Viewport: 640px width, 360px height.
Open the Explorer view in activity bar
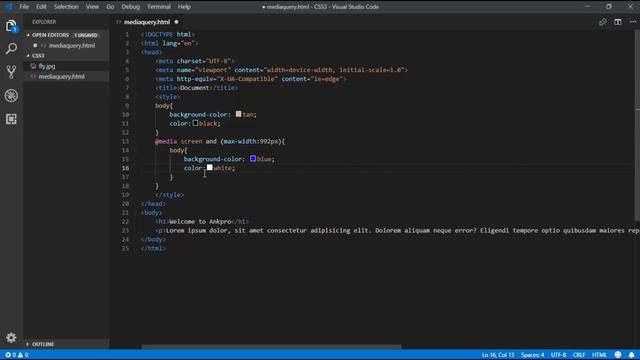point(11,26)
